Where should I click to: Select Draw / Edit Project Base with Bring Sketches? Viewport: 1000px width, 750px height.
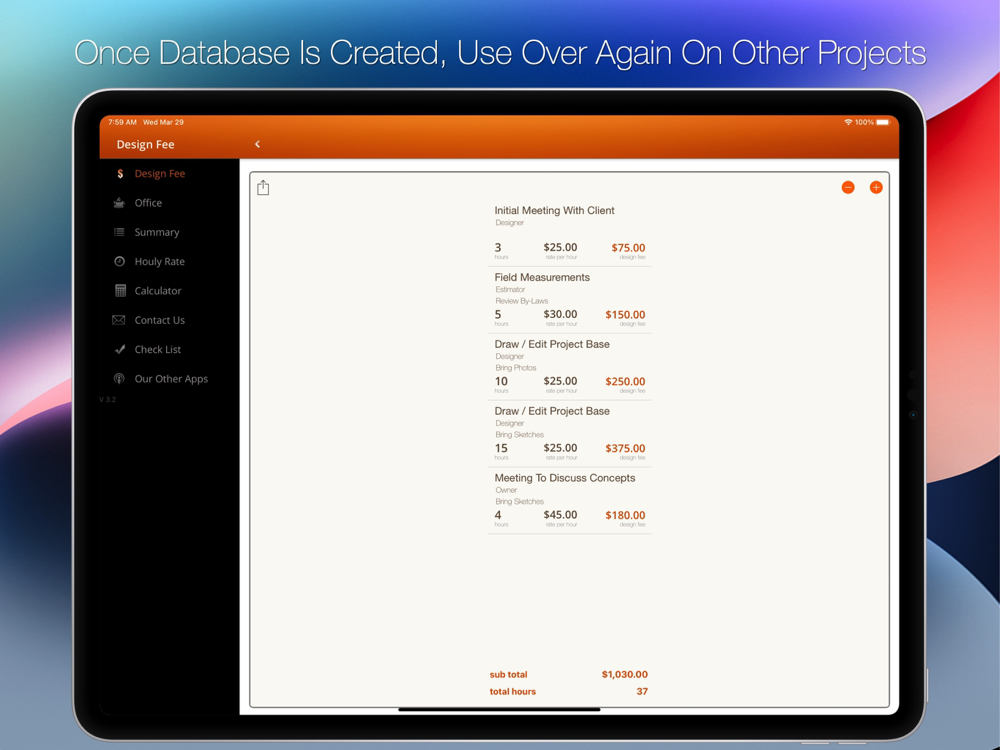coord(570,434)
